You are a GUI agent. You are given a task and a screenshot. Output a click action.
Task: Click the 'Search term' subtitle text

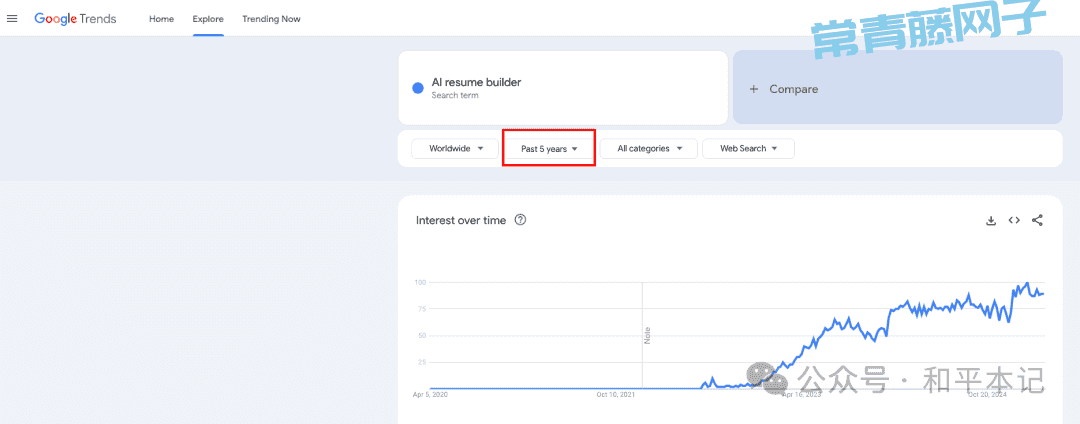click(x=455, y=96)
